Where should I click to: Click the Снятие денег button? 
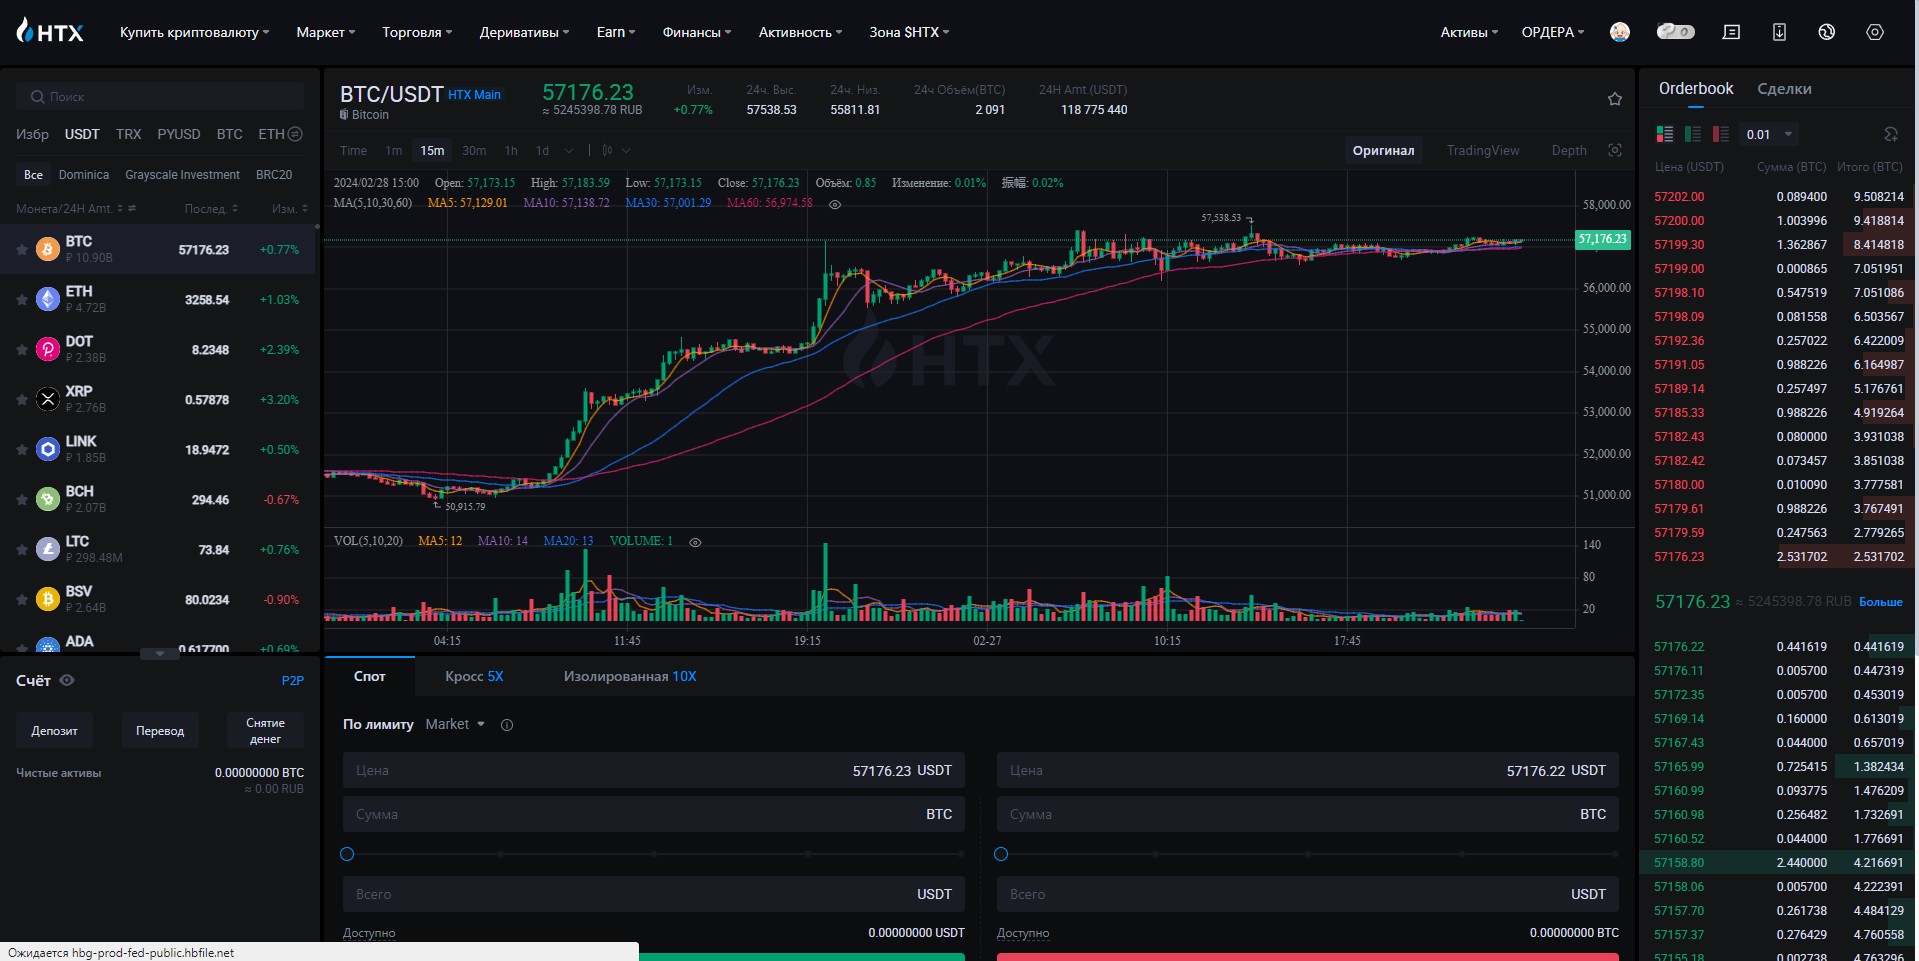[x=265, y=731]
